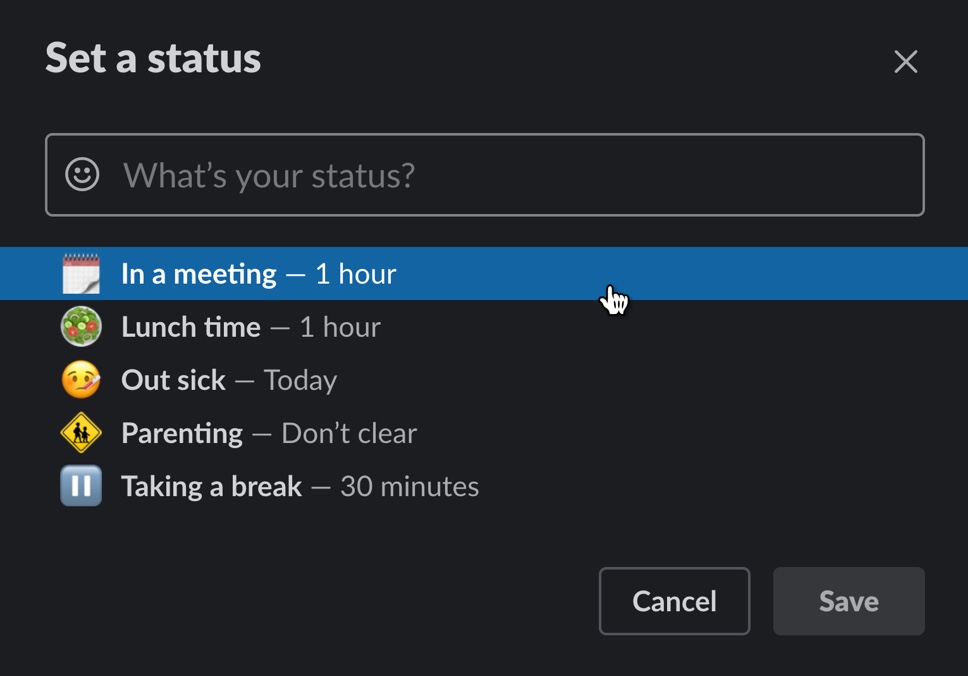Viewport: 968px width, 676px height.
Task: Click the salad emoji beside Lunch time
Action: [80, 326]
